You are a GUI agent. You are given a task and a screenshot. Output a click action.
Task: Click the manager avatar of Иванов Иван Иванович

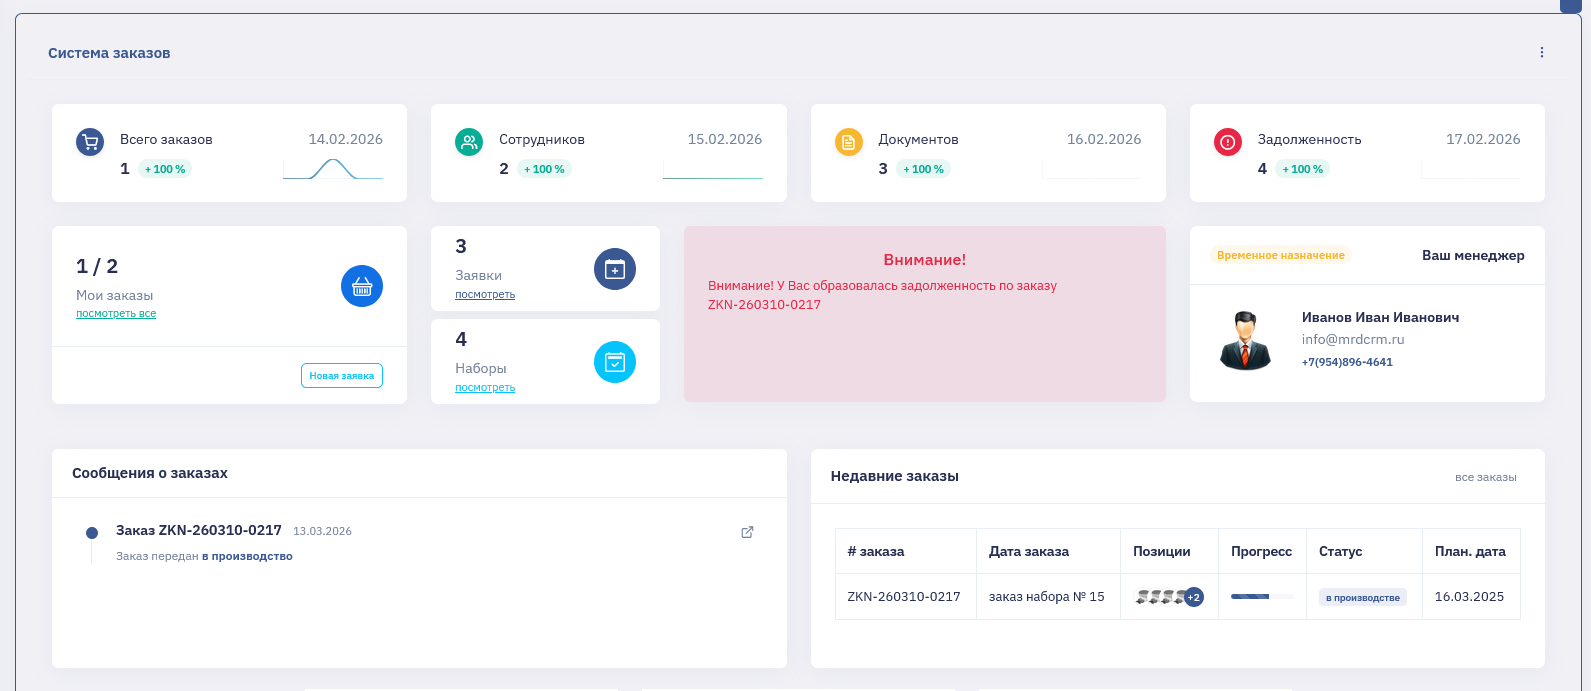(1245, 340)
